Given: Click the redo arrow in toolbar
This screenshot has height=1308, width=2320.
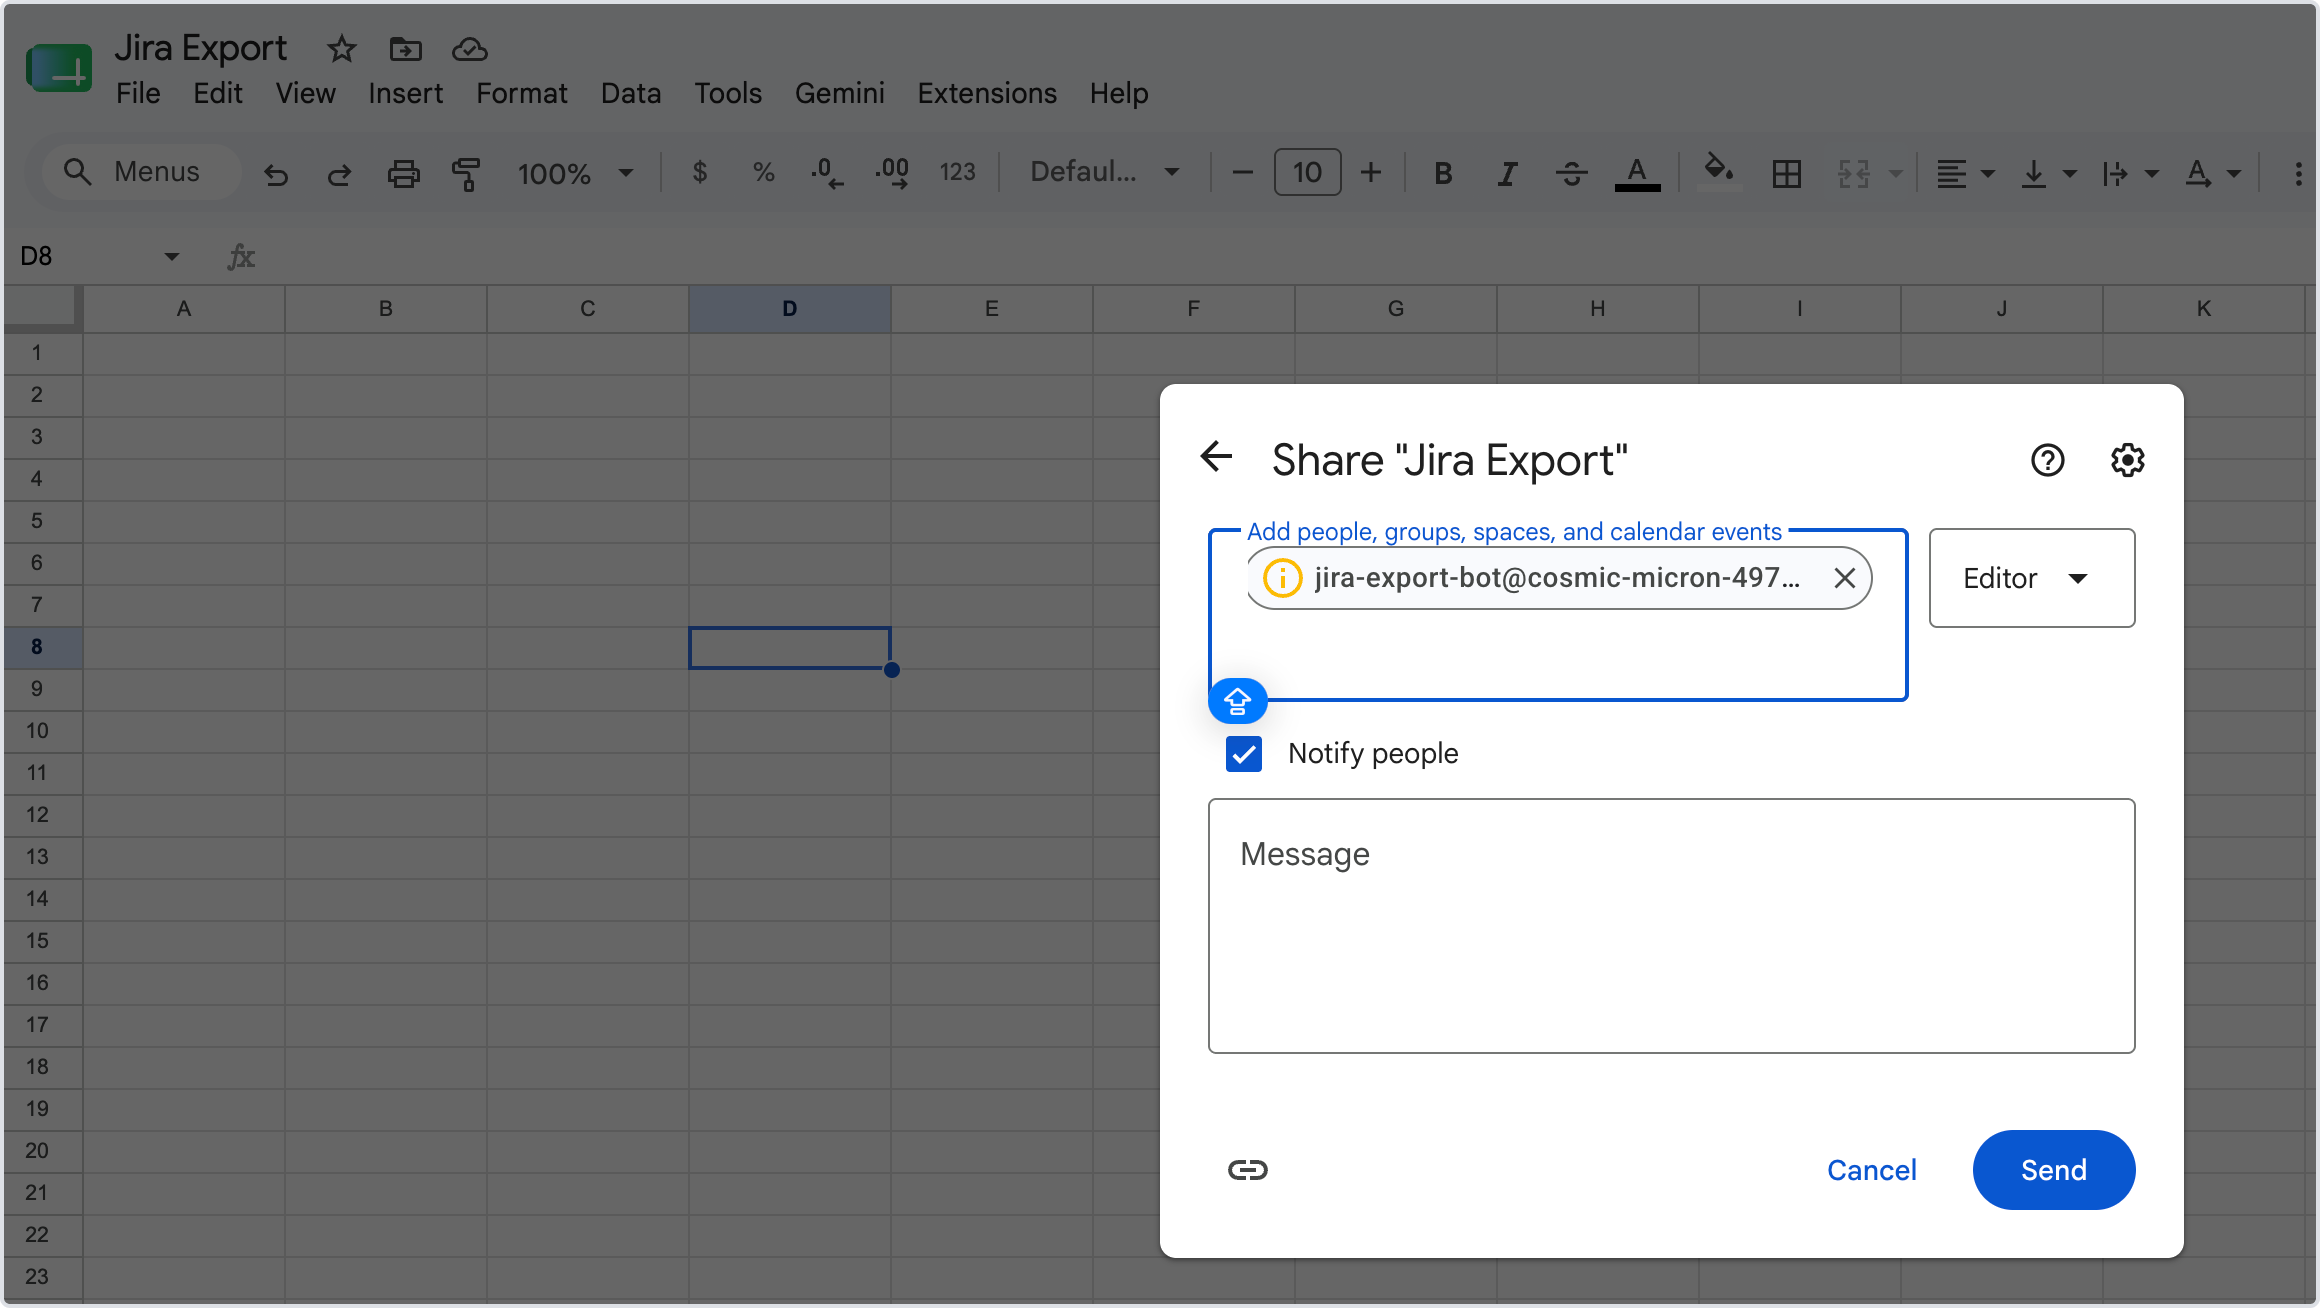Looking at the screenshot, I should (x=339, y=174).
